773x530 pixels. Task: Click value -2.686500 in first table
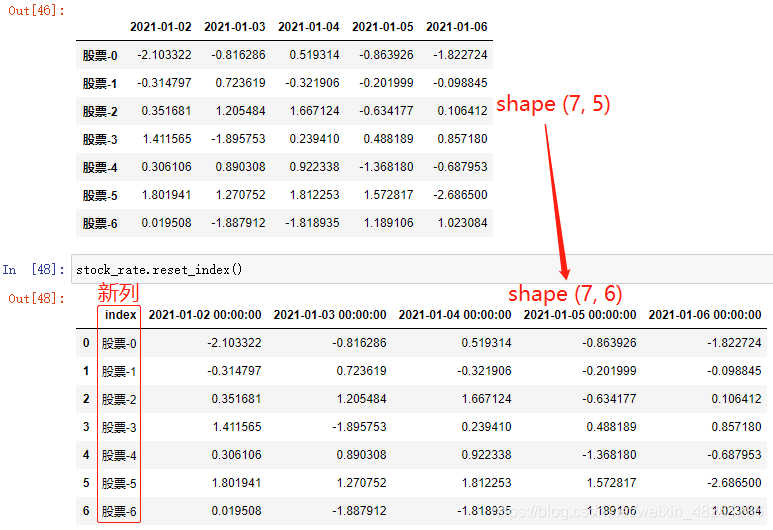point(460,195)
